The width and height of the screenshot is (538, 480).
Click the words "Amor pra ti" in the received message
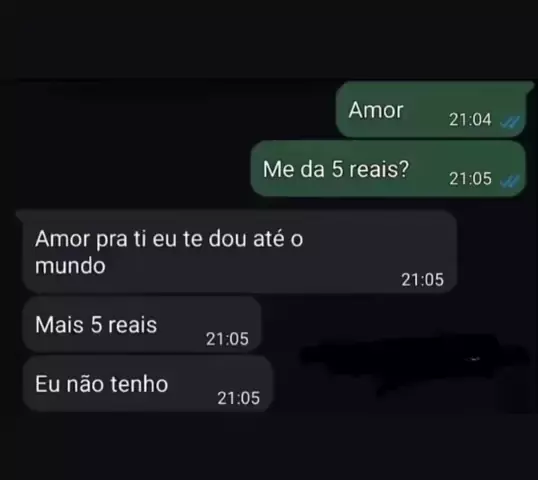91,239
